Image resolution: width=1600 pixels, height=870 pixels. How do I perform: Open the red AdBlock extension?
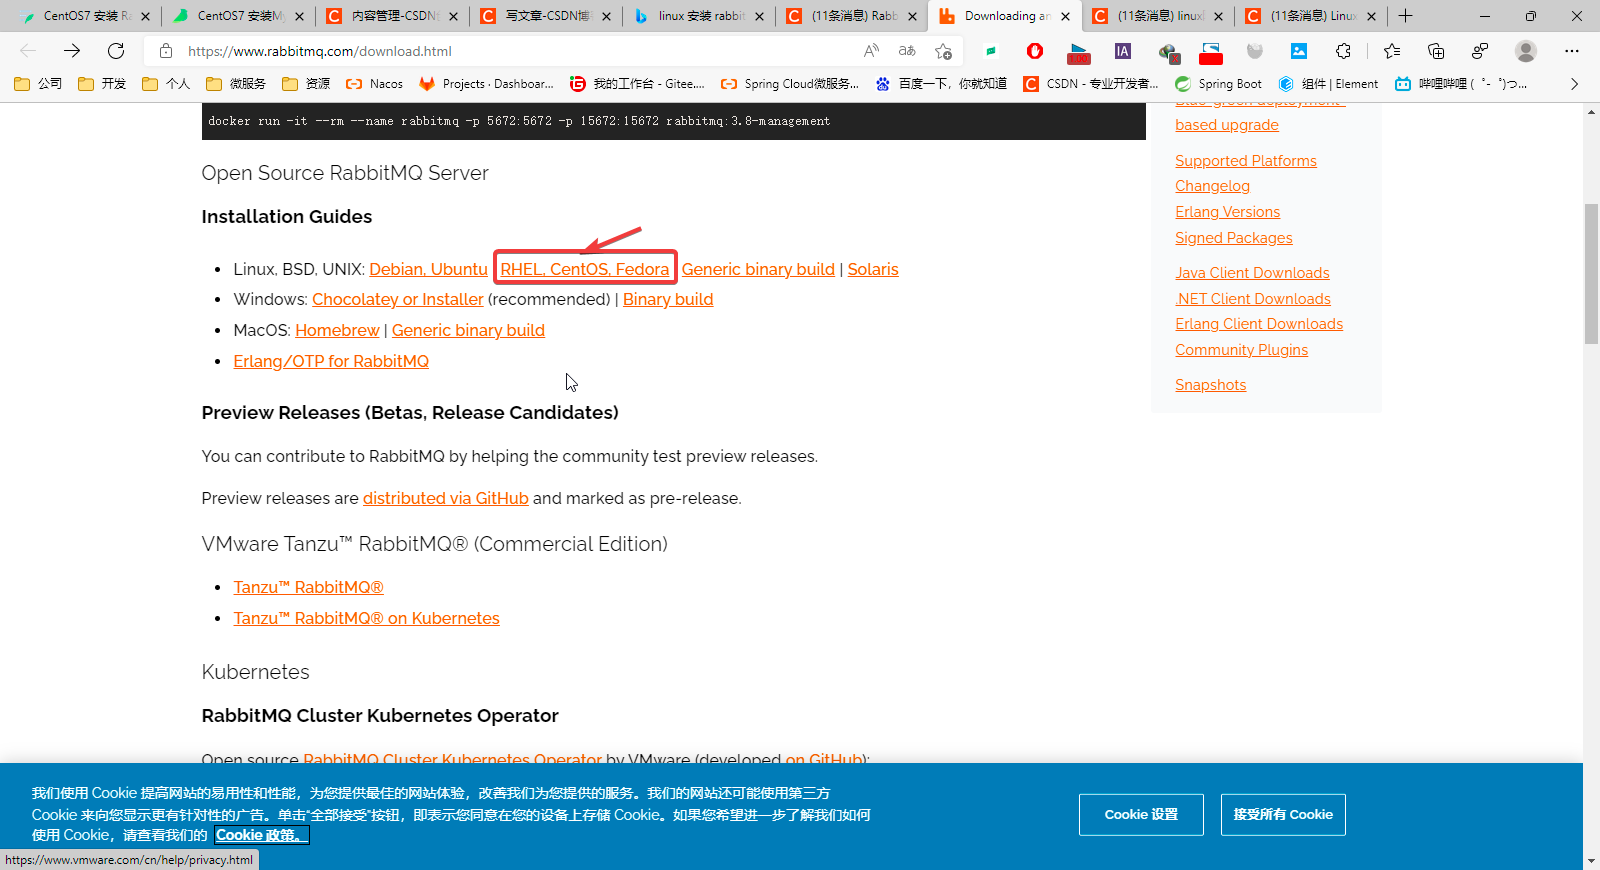(1035, 51)
